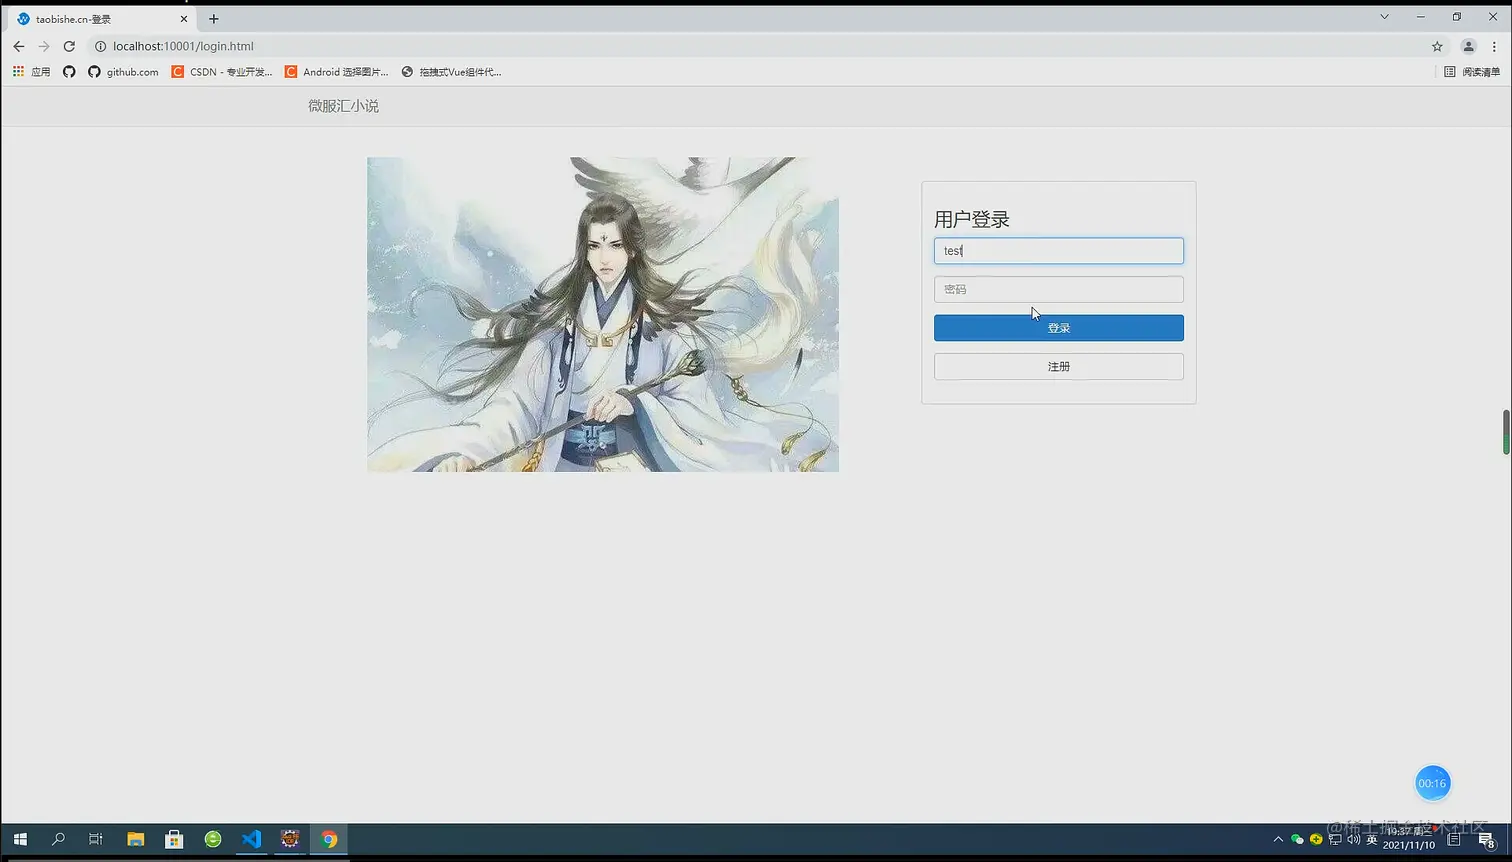Click the browser forward arrow
The width and height of the screenshot is (1512, 862).
click(x=44, y=46)
